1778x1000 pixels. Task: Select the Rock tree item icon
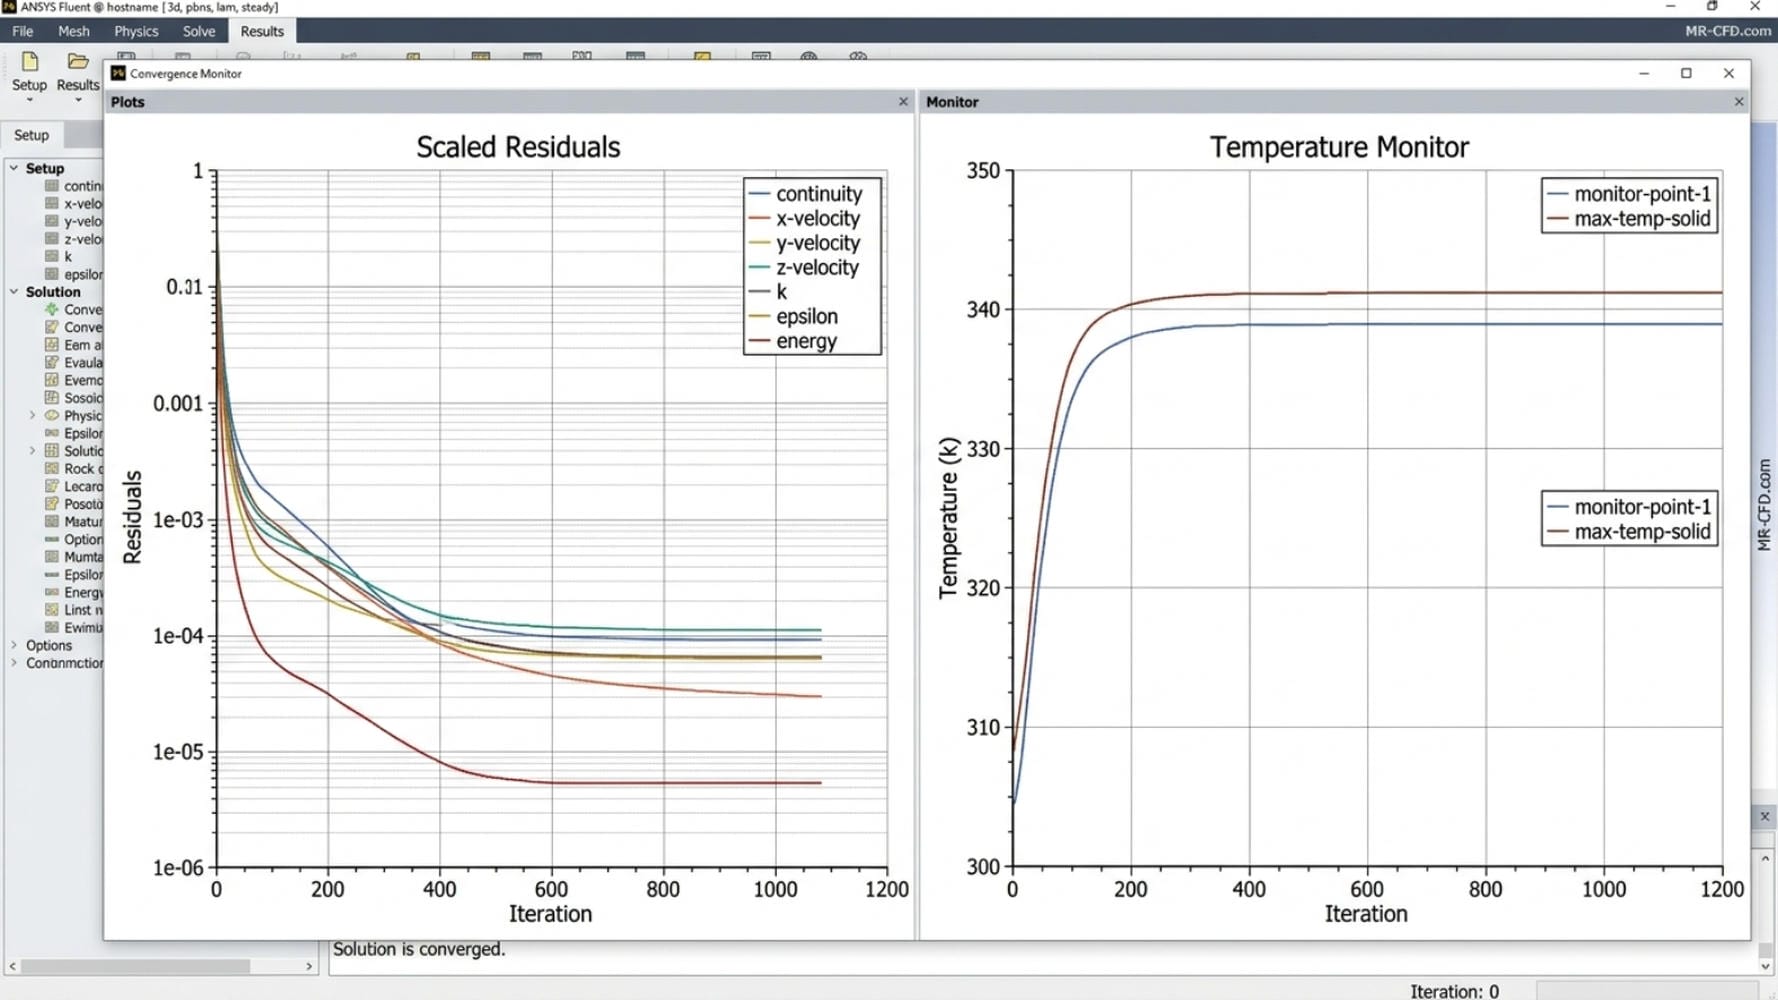pyautogui.click(x=52, y=468)
